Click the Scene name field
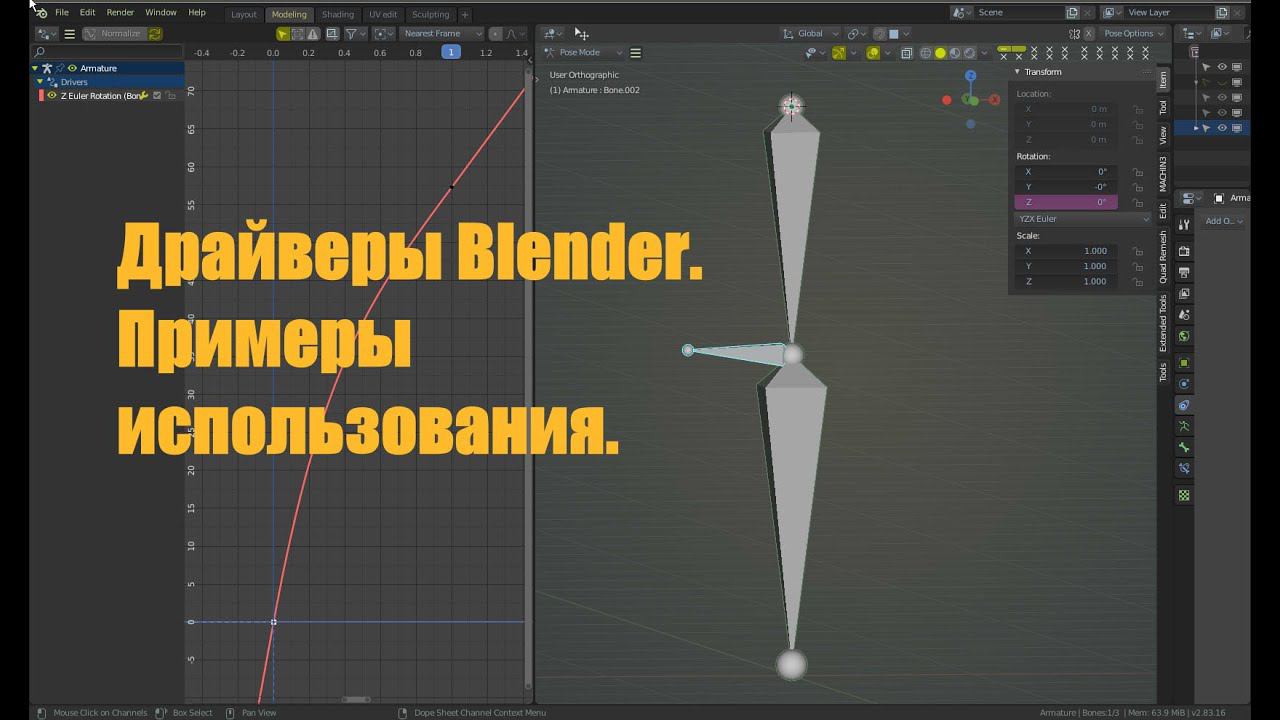1280x720 pixels. point(1019,12)
